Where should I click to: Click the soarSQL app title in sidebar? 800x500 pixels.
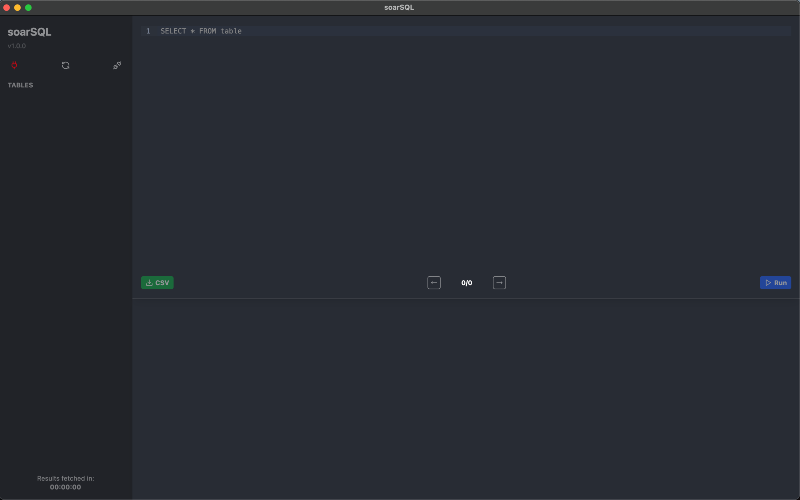[29, 32]
